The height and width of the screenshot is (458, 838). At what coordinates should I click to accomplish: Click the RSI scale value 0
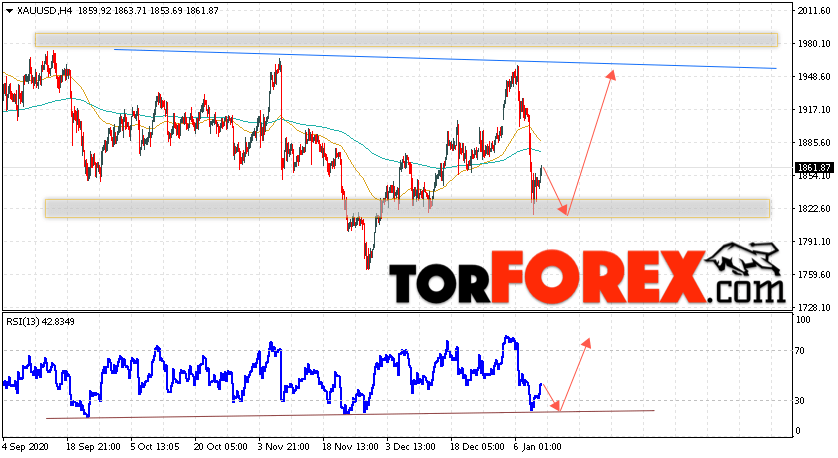click(798, 431)
